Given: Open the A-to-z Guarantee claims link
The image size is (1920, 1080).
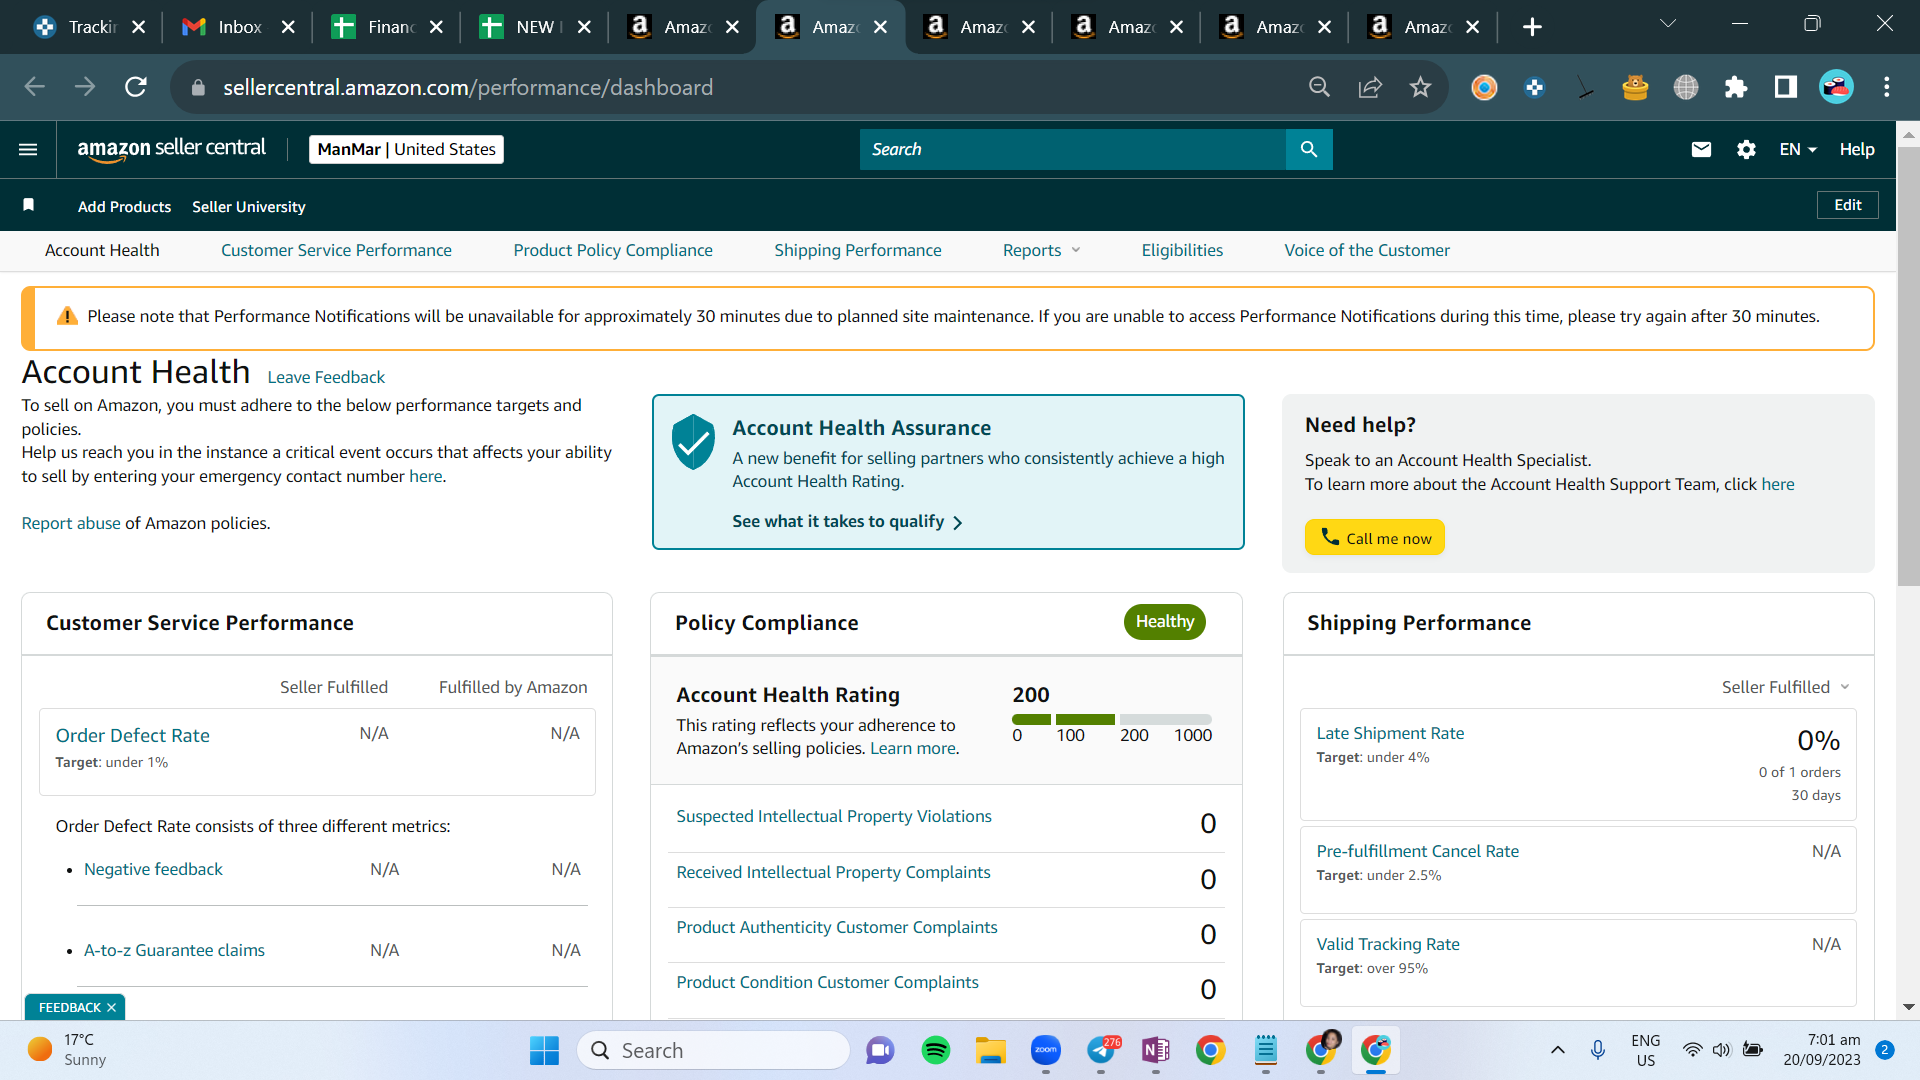Looking at the screenshot, I should [x=174, y=950].
